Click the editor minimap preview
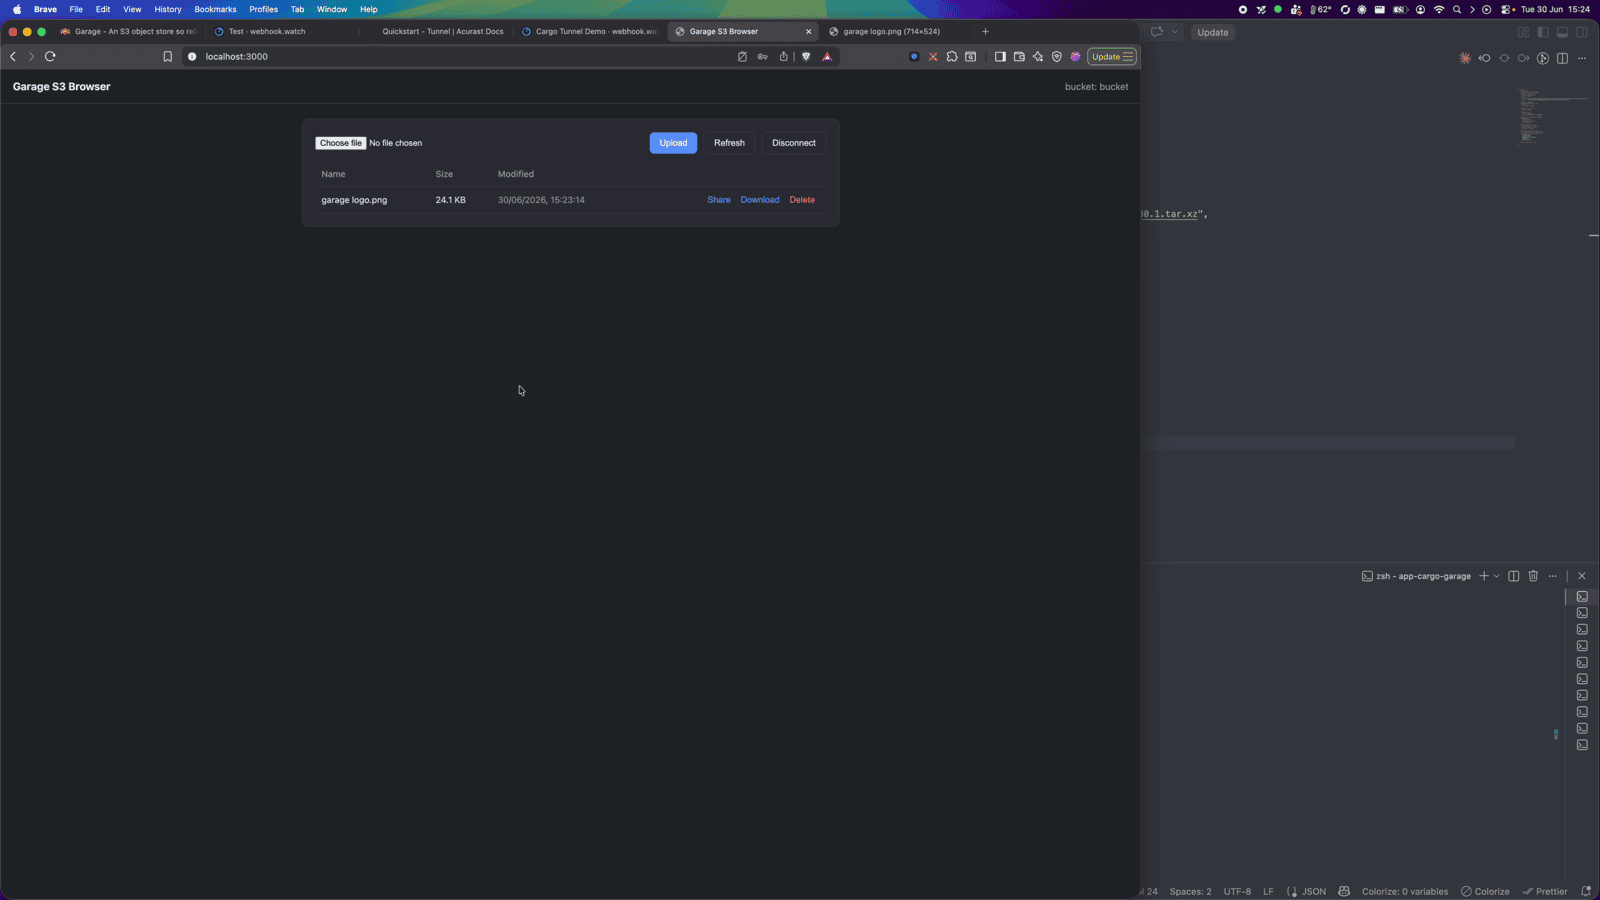Viewport: 1600px width, 900px height. (x=1551, y=116)
